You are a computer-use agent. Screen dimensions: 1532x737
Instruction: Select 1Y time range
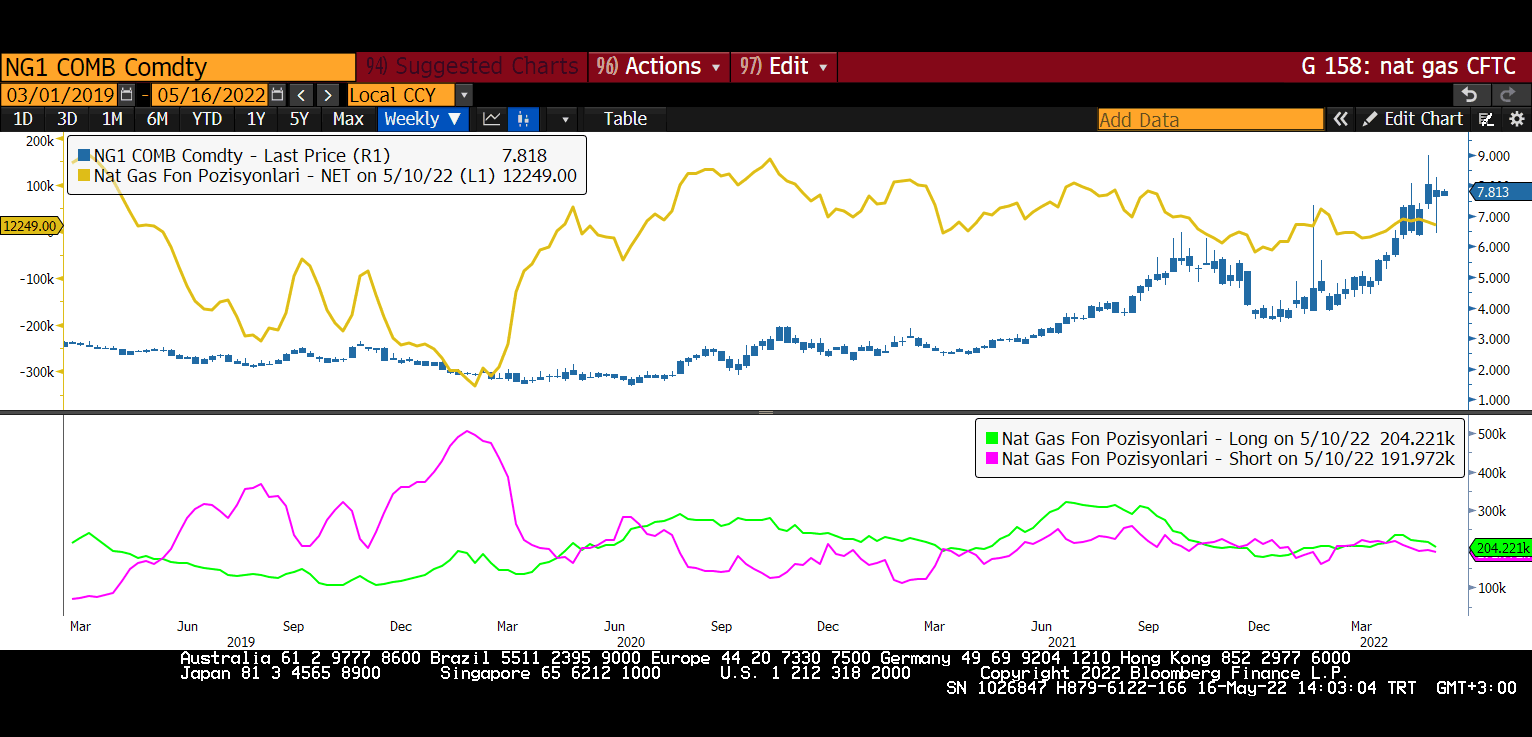(256, 119)
